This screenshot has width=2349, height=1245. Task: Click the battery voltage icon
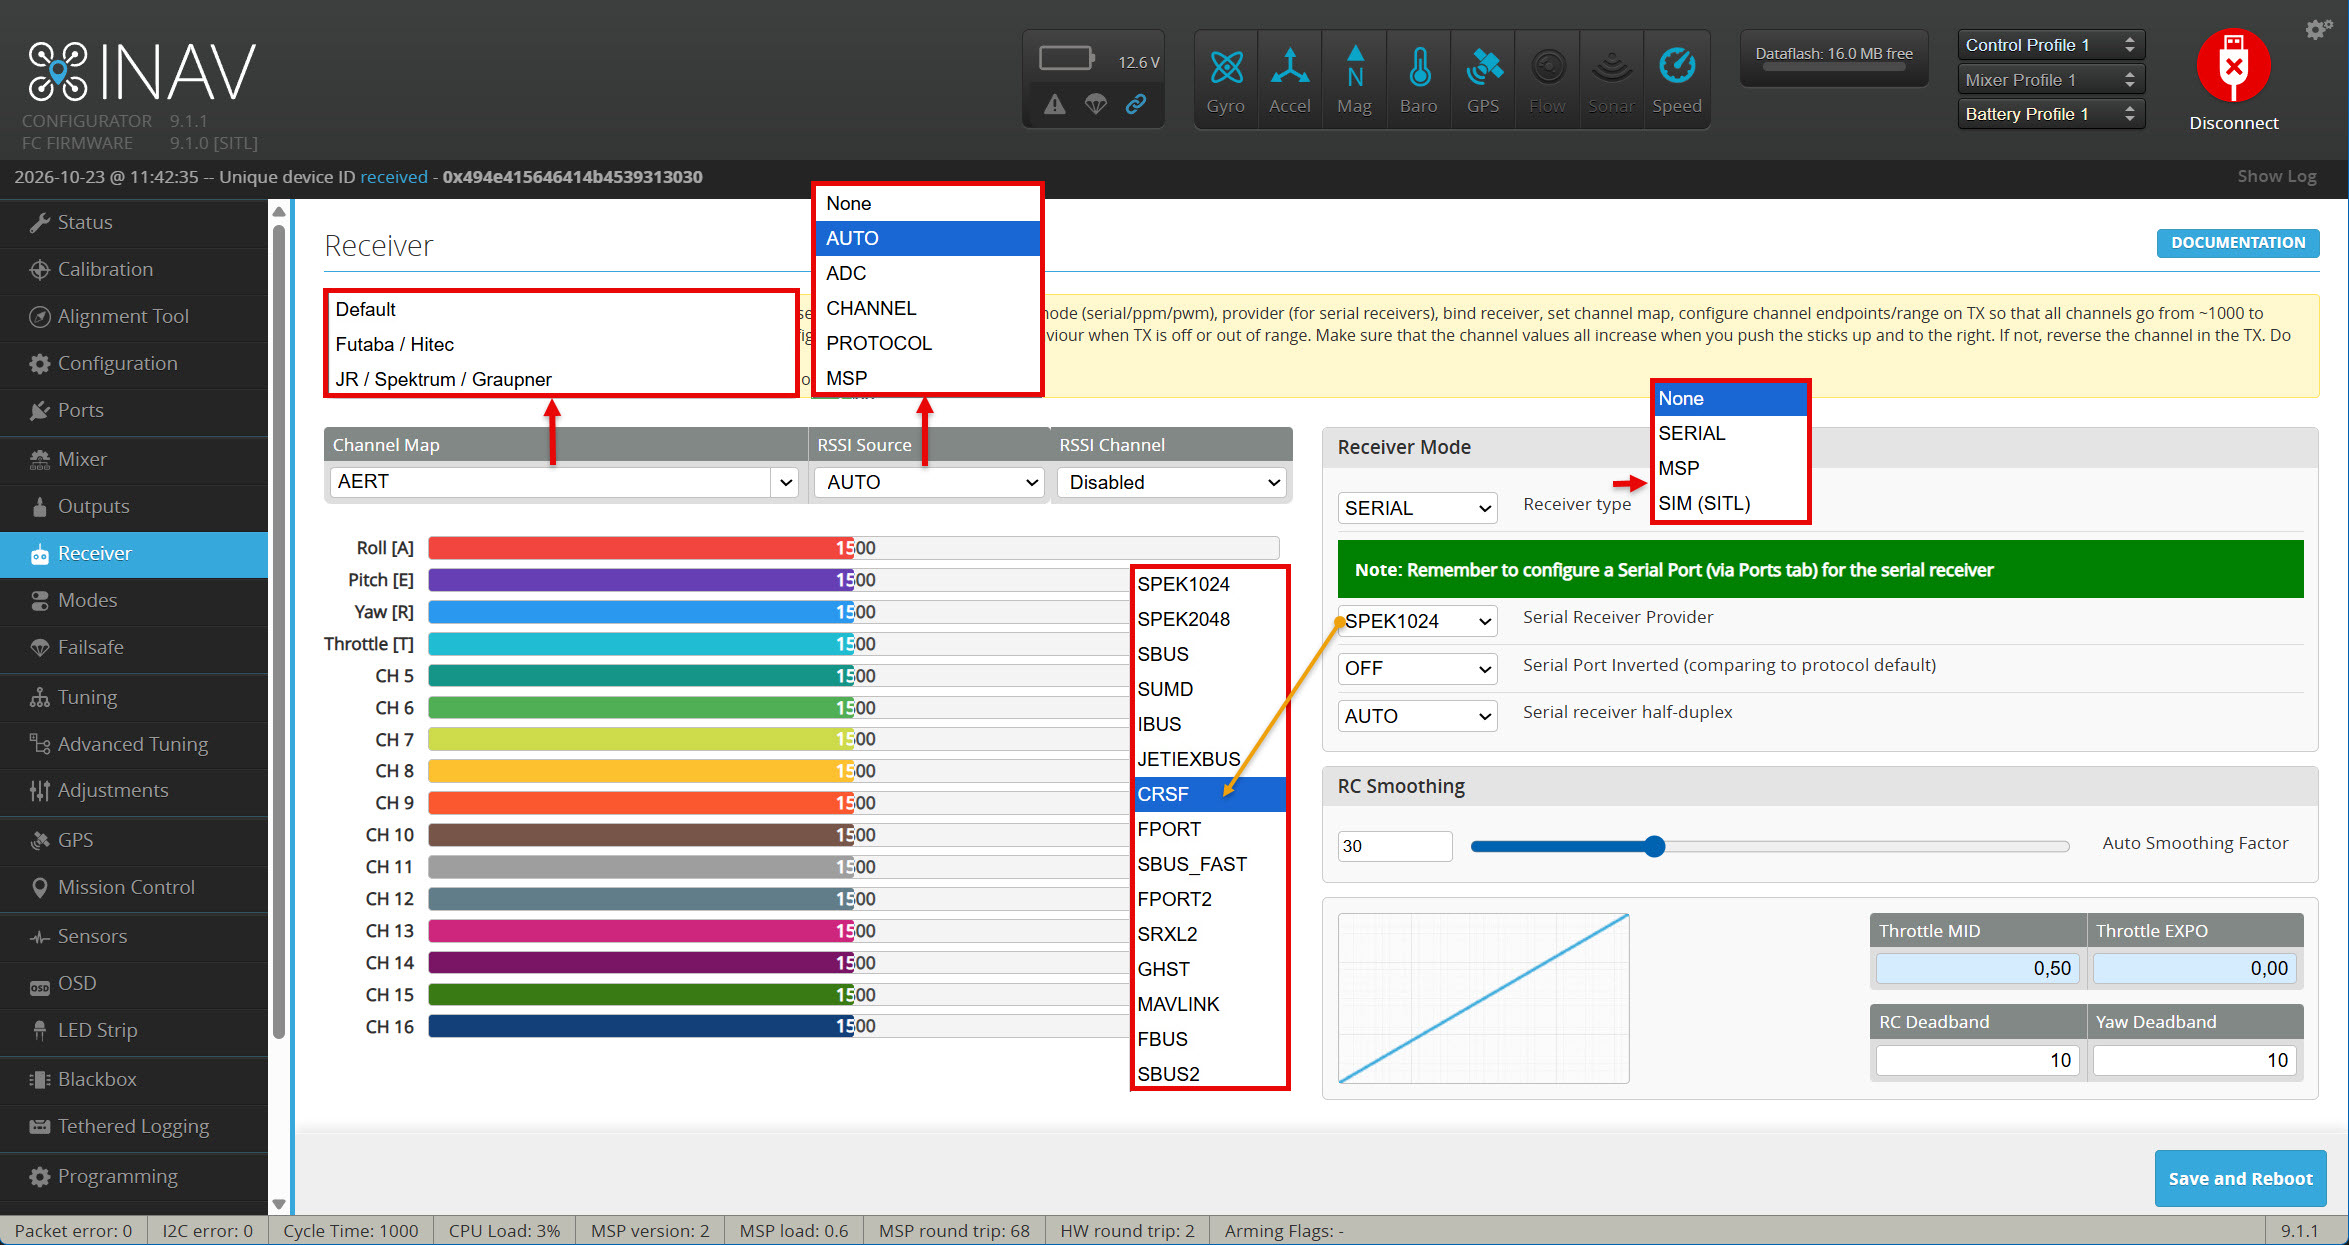(x=1066, y=59)
